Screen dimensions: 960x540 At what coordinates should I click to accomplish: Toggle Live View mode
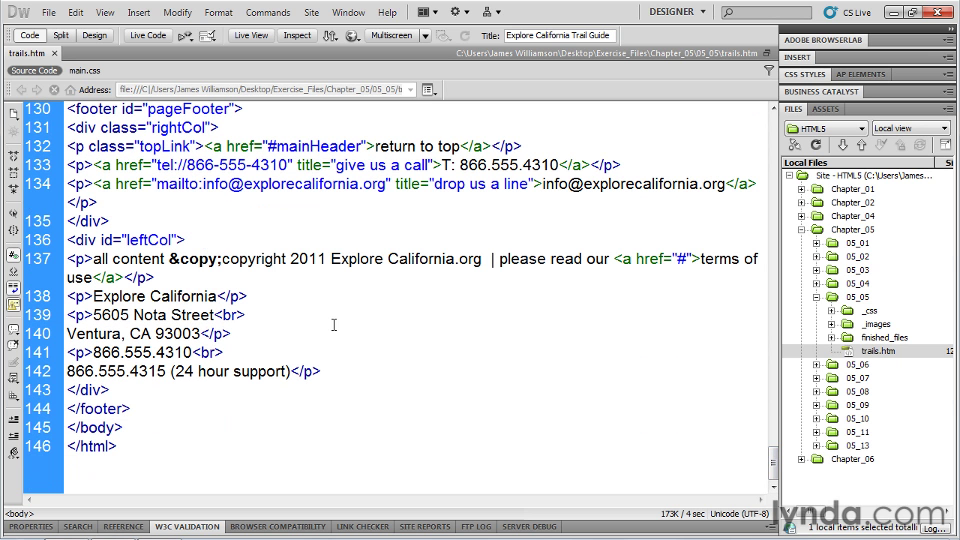tap(251, 36)
